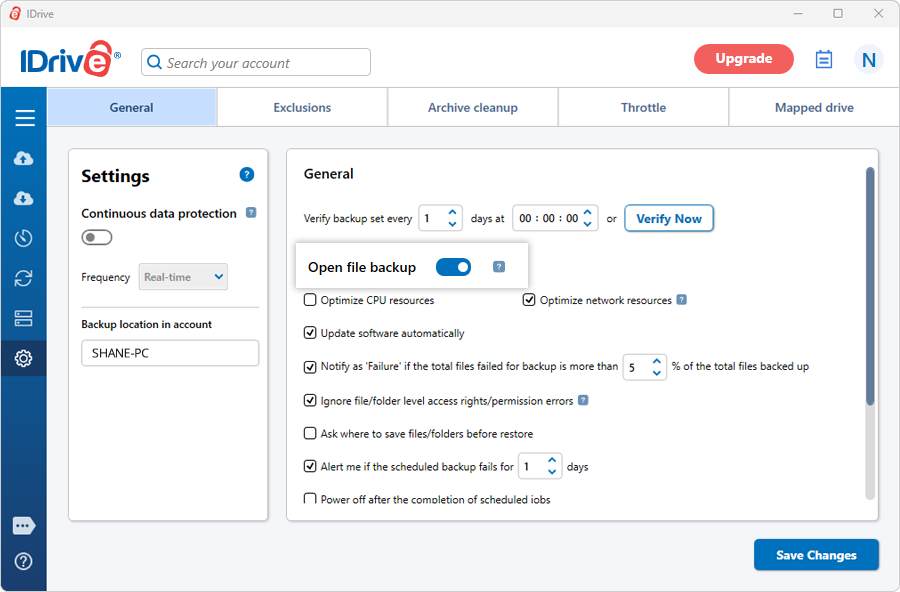Increase scheduled backup fail alert days

point(552,461)
